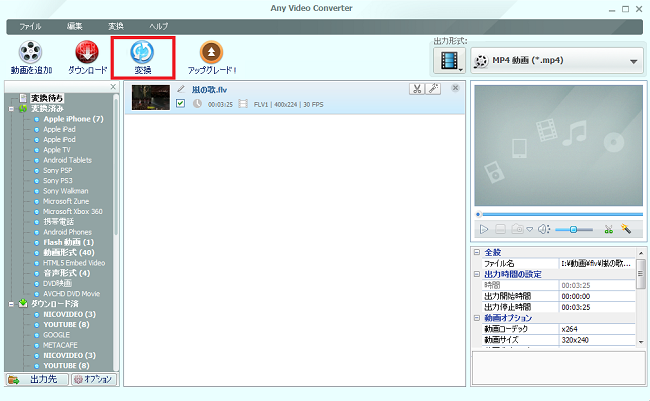
Task: Select GOOGLE under downloads tree
Action: 56,335
